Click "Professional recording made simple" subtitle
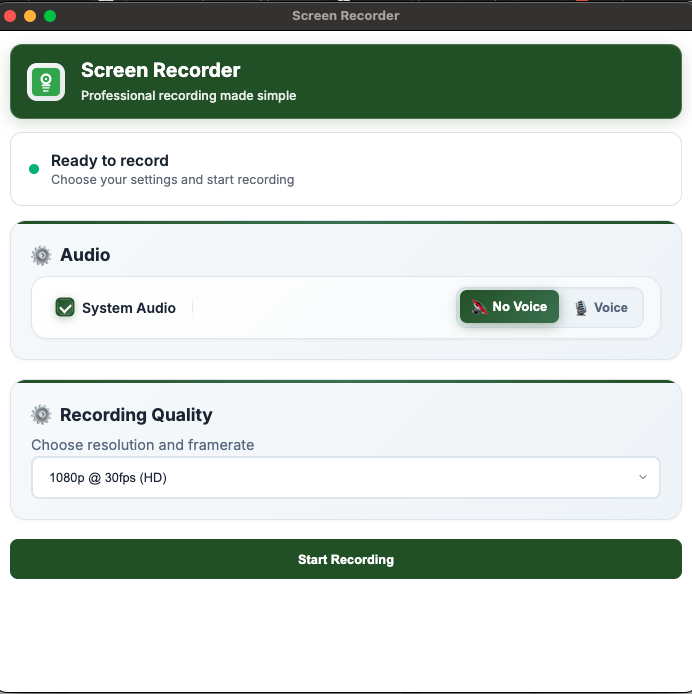 click(189, 96)
